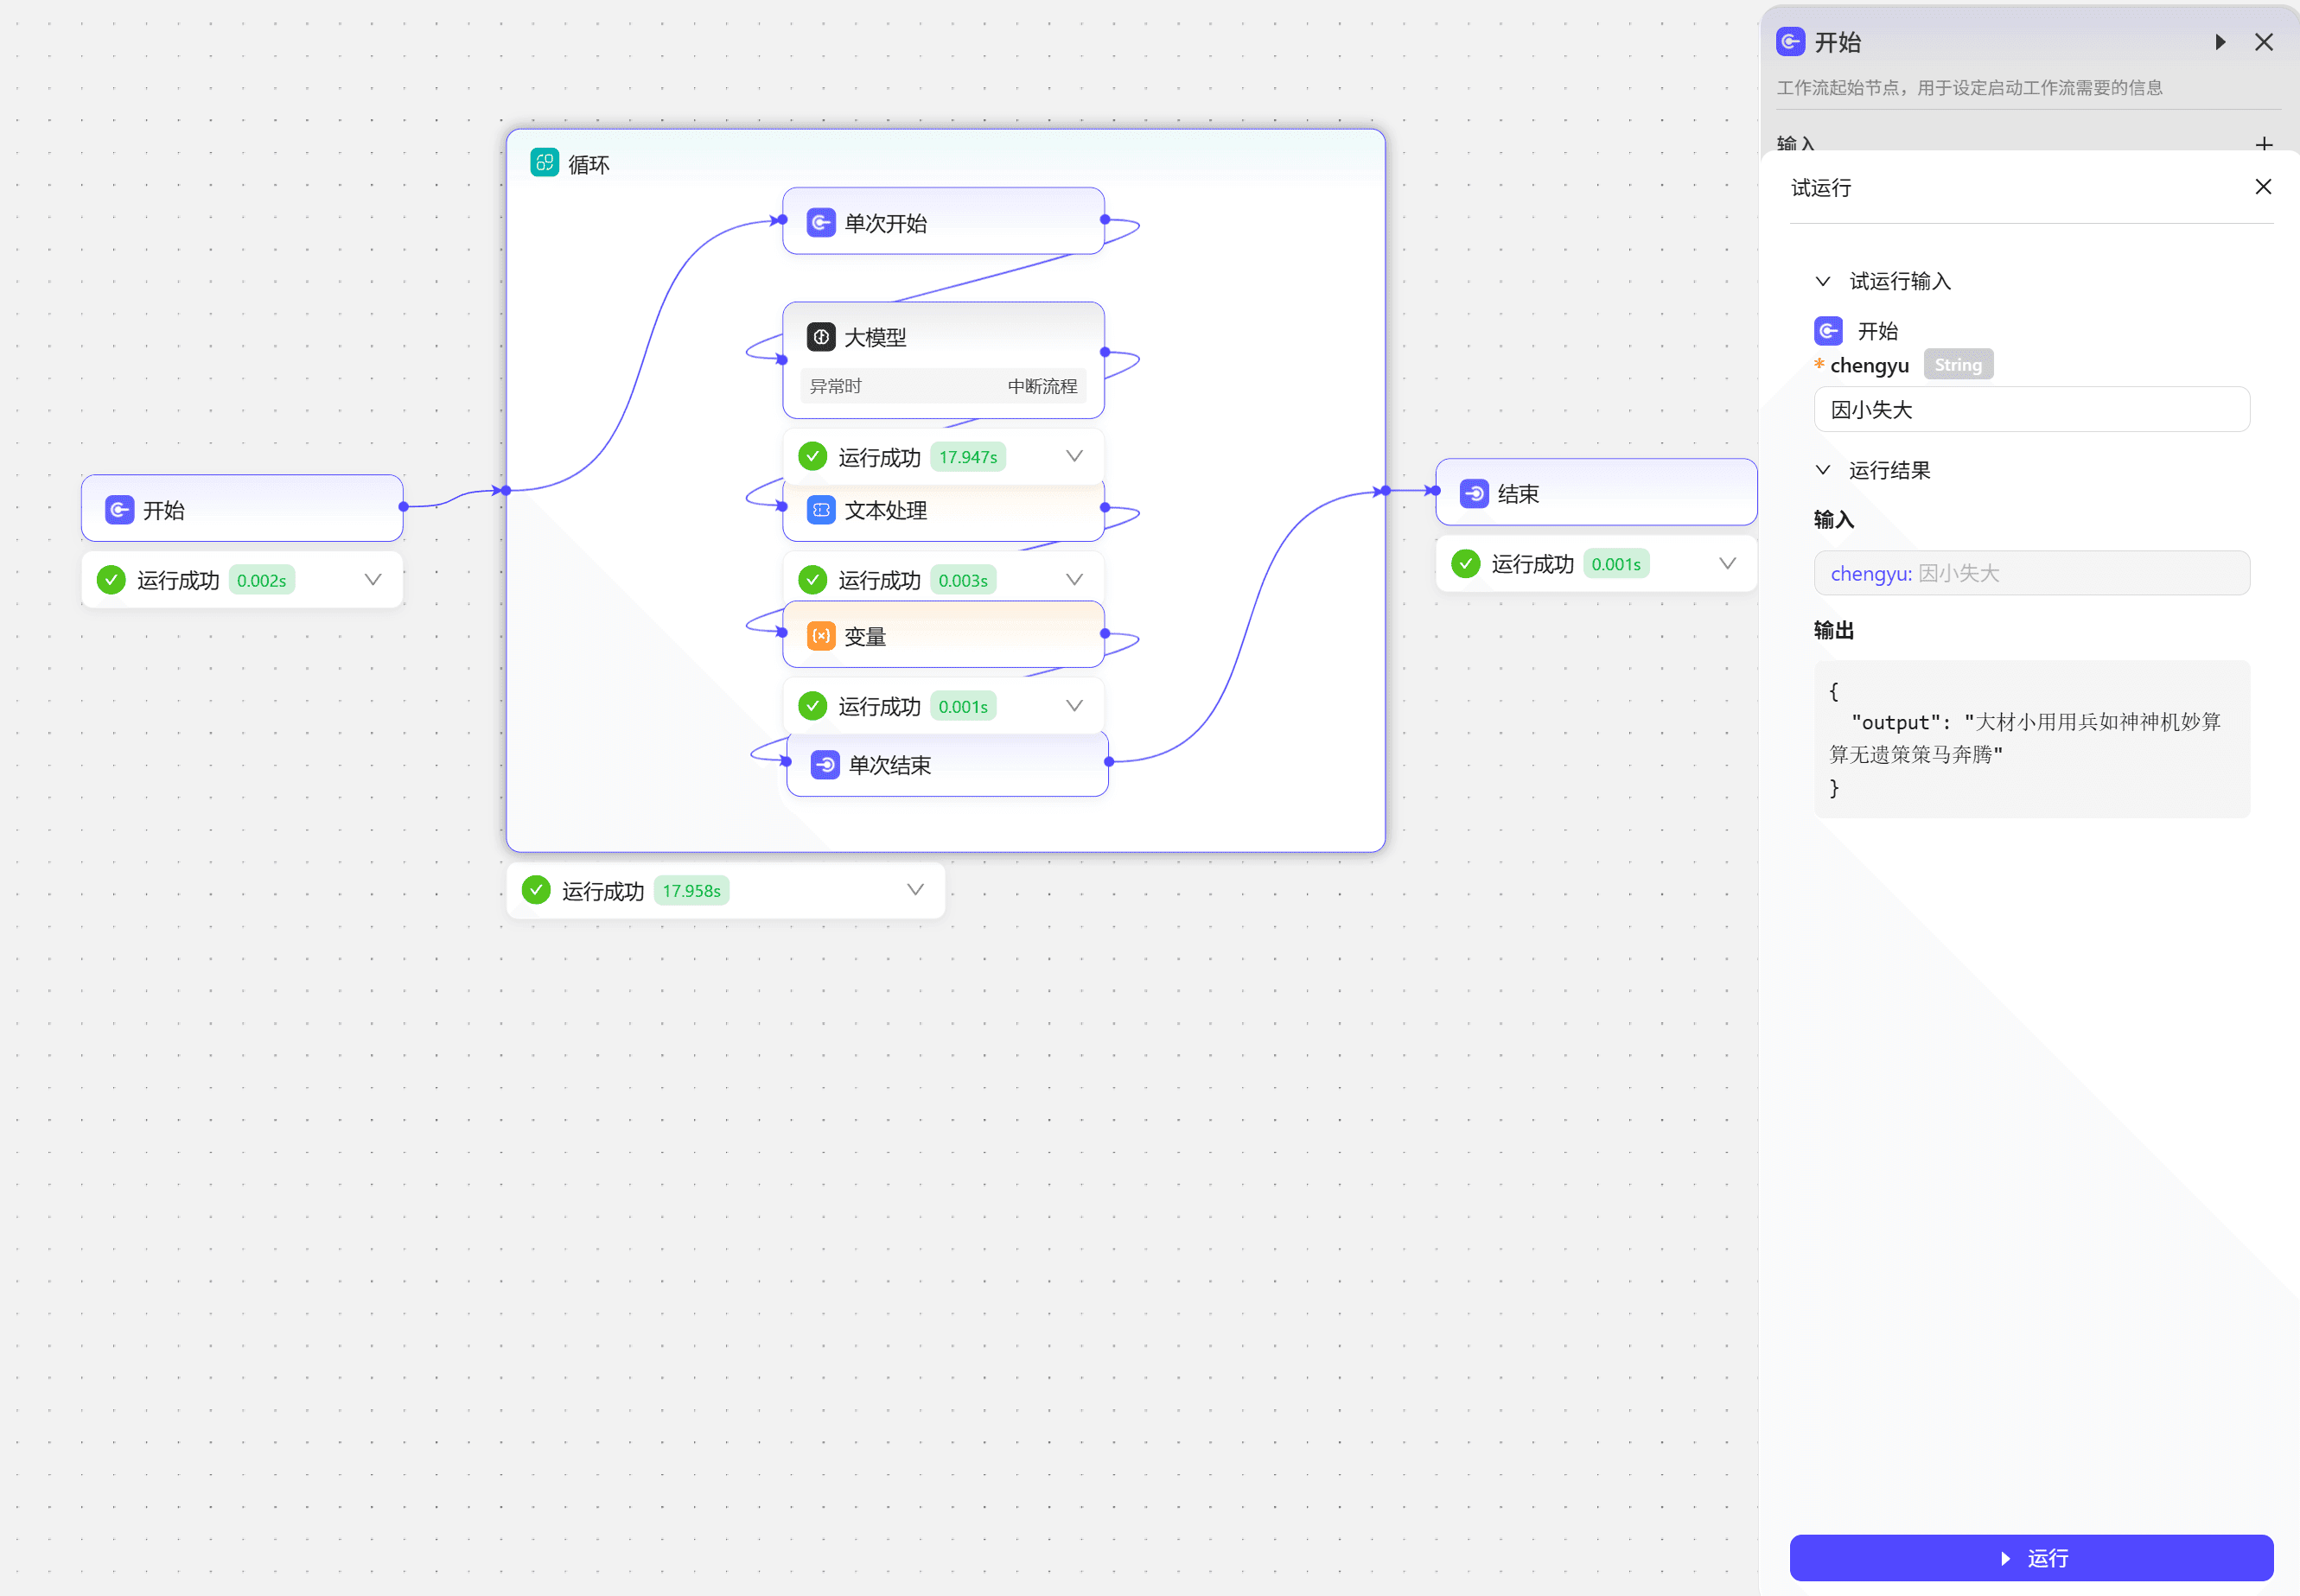Close the 试运行 test run panel
2300x1596 pixels.
2263,187
